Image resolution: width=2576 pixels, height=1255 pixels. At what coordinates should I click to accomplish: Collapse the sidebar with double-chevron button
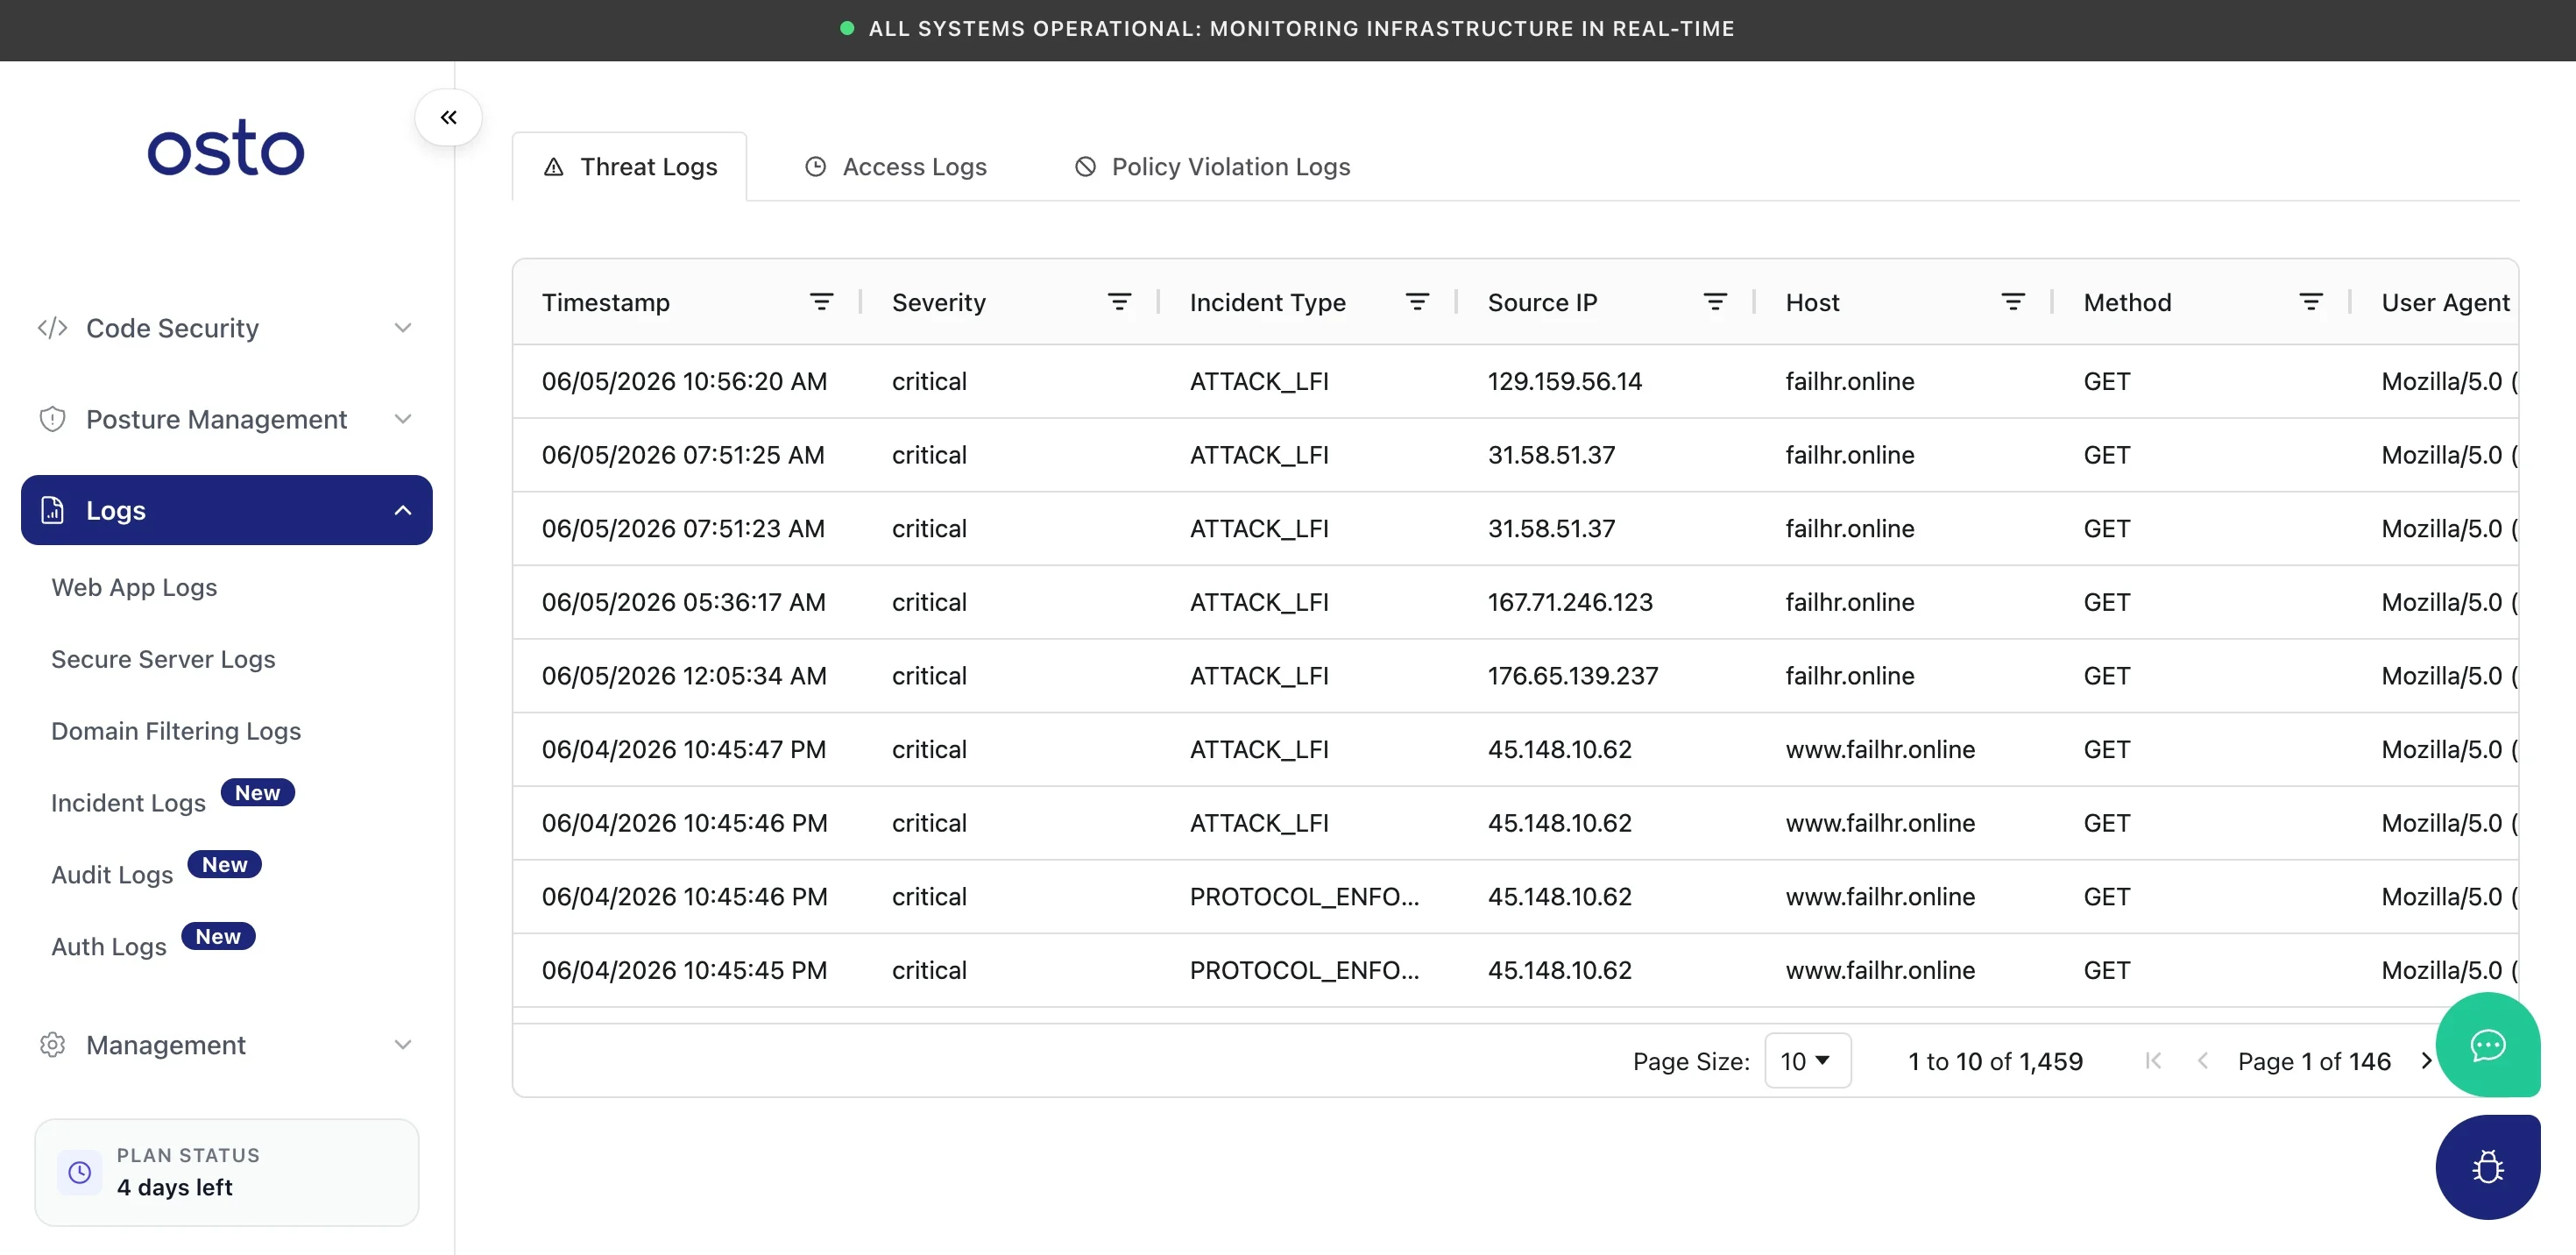pos(448,117)
